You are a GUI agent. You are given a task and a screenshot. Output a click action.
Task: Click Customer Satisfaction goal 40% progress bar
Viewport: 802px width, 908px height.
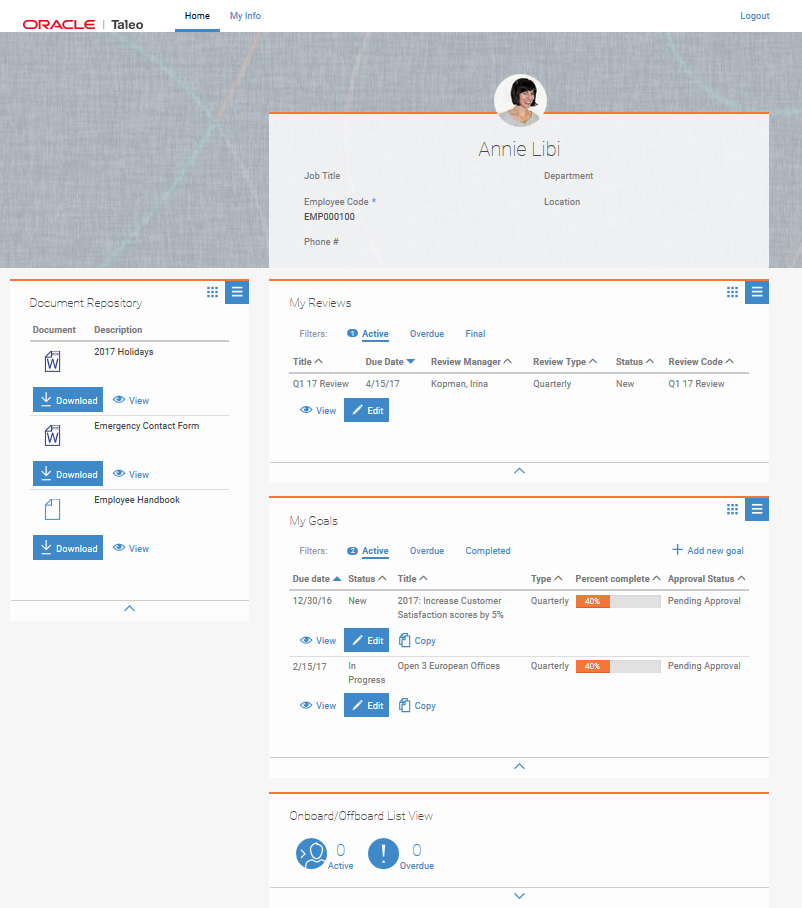(618, 601)
